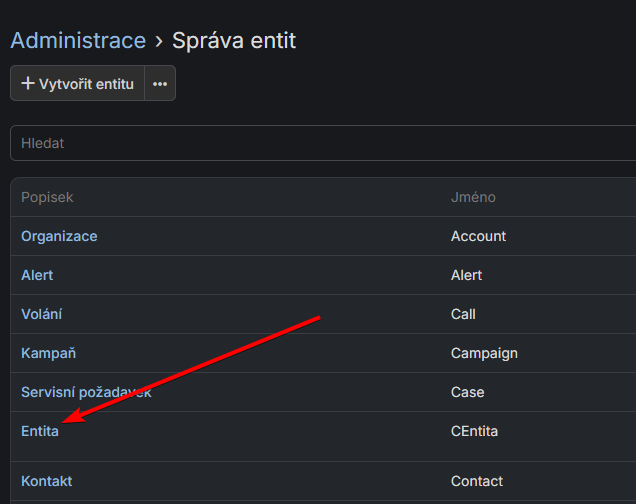Focus the Hledat search field

tap(323, 143)
